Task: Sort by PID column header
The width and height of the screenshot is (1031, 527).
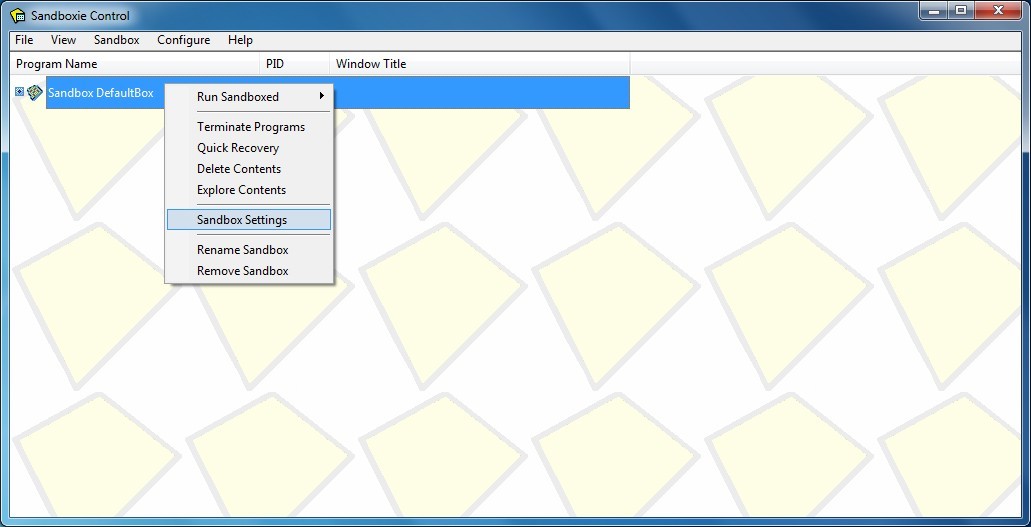Action: [x=295, y=64]
